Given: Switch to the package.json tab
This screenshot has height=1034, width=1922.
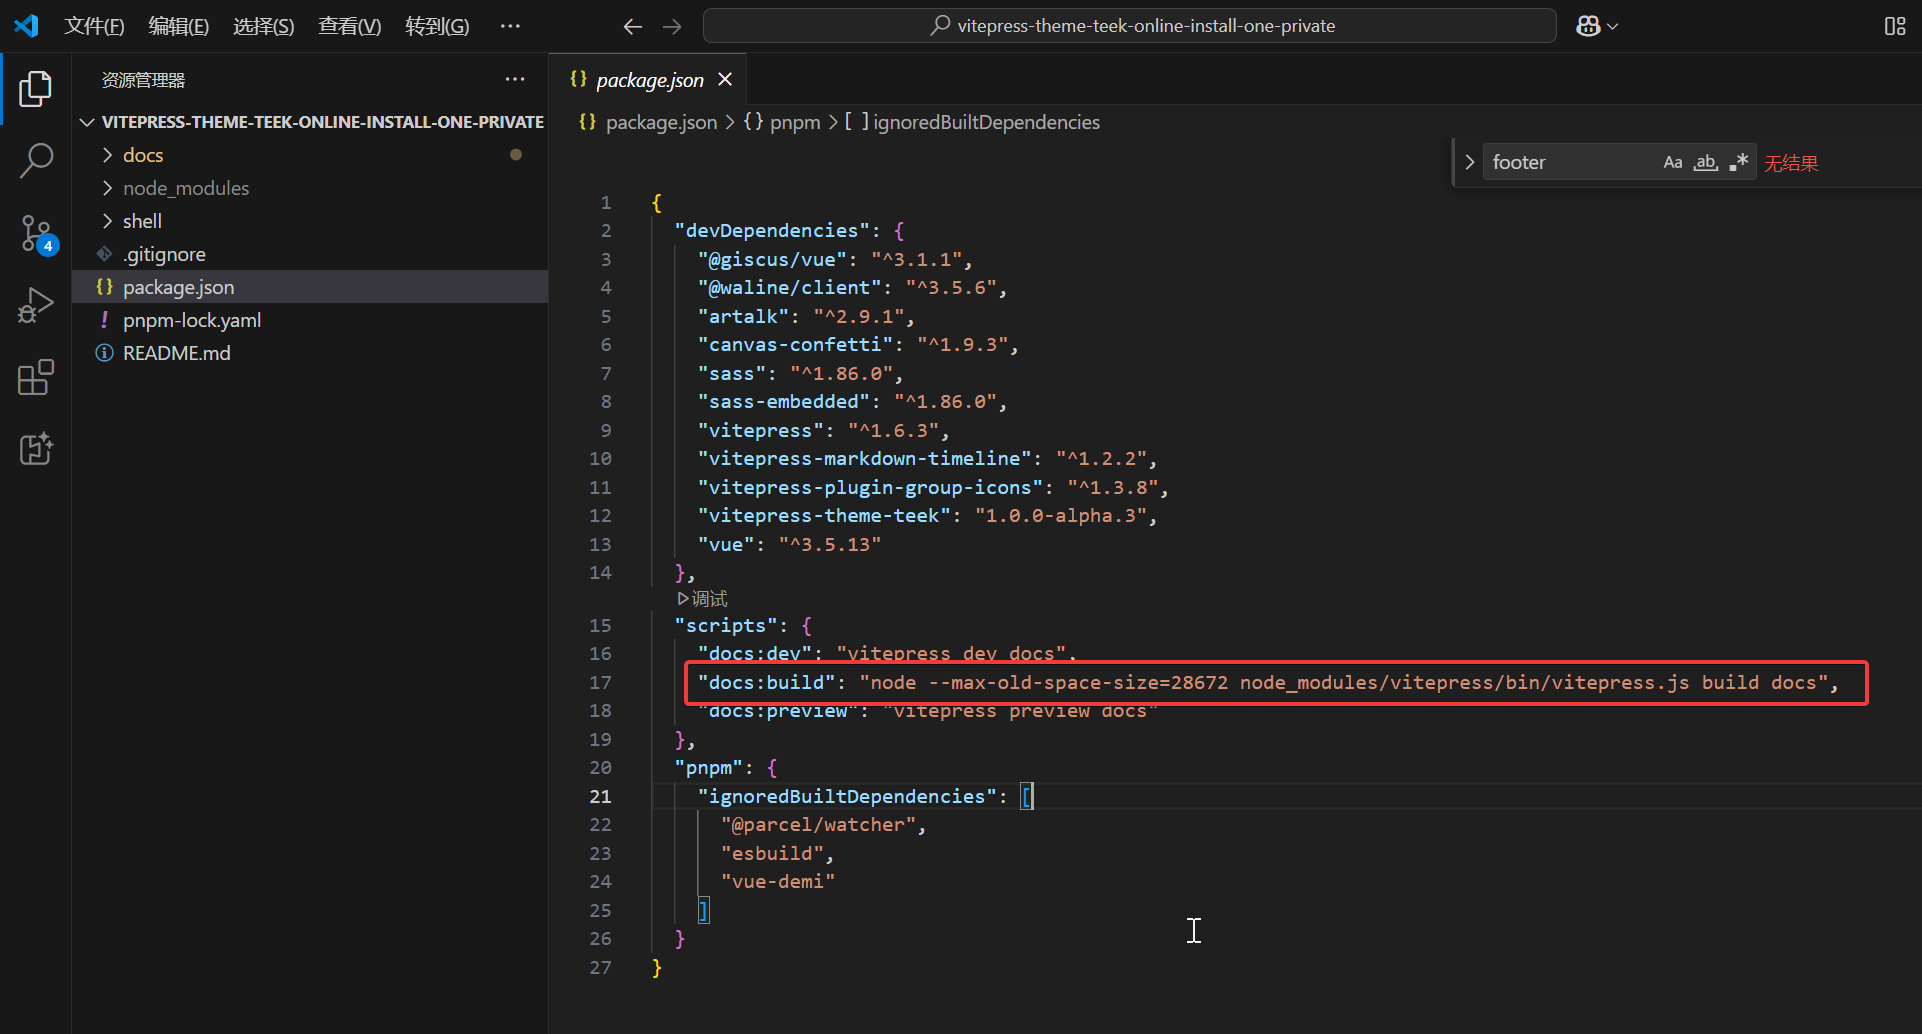Looking at the screenshot, I should click(649, 80).
